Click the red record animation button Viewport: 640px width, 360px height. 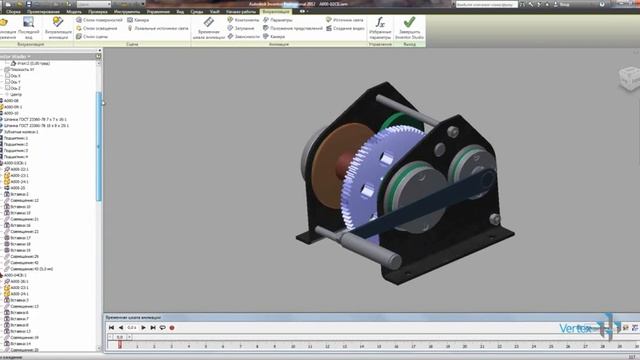pos(172,328)
